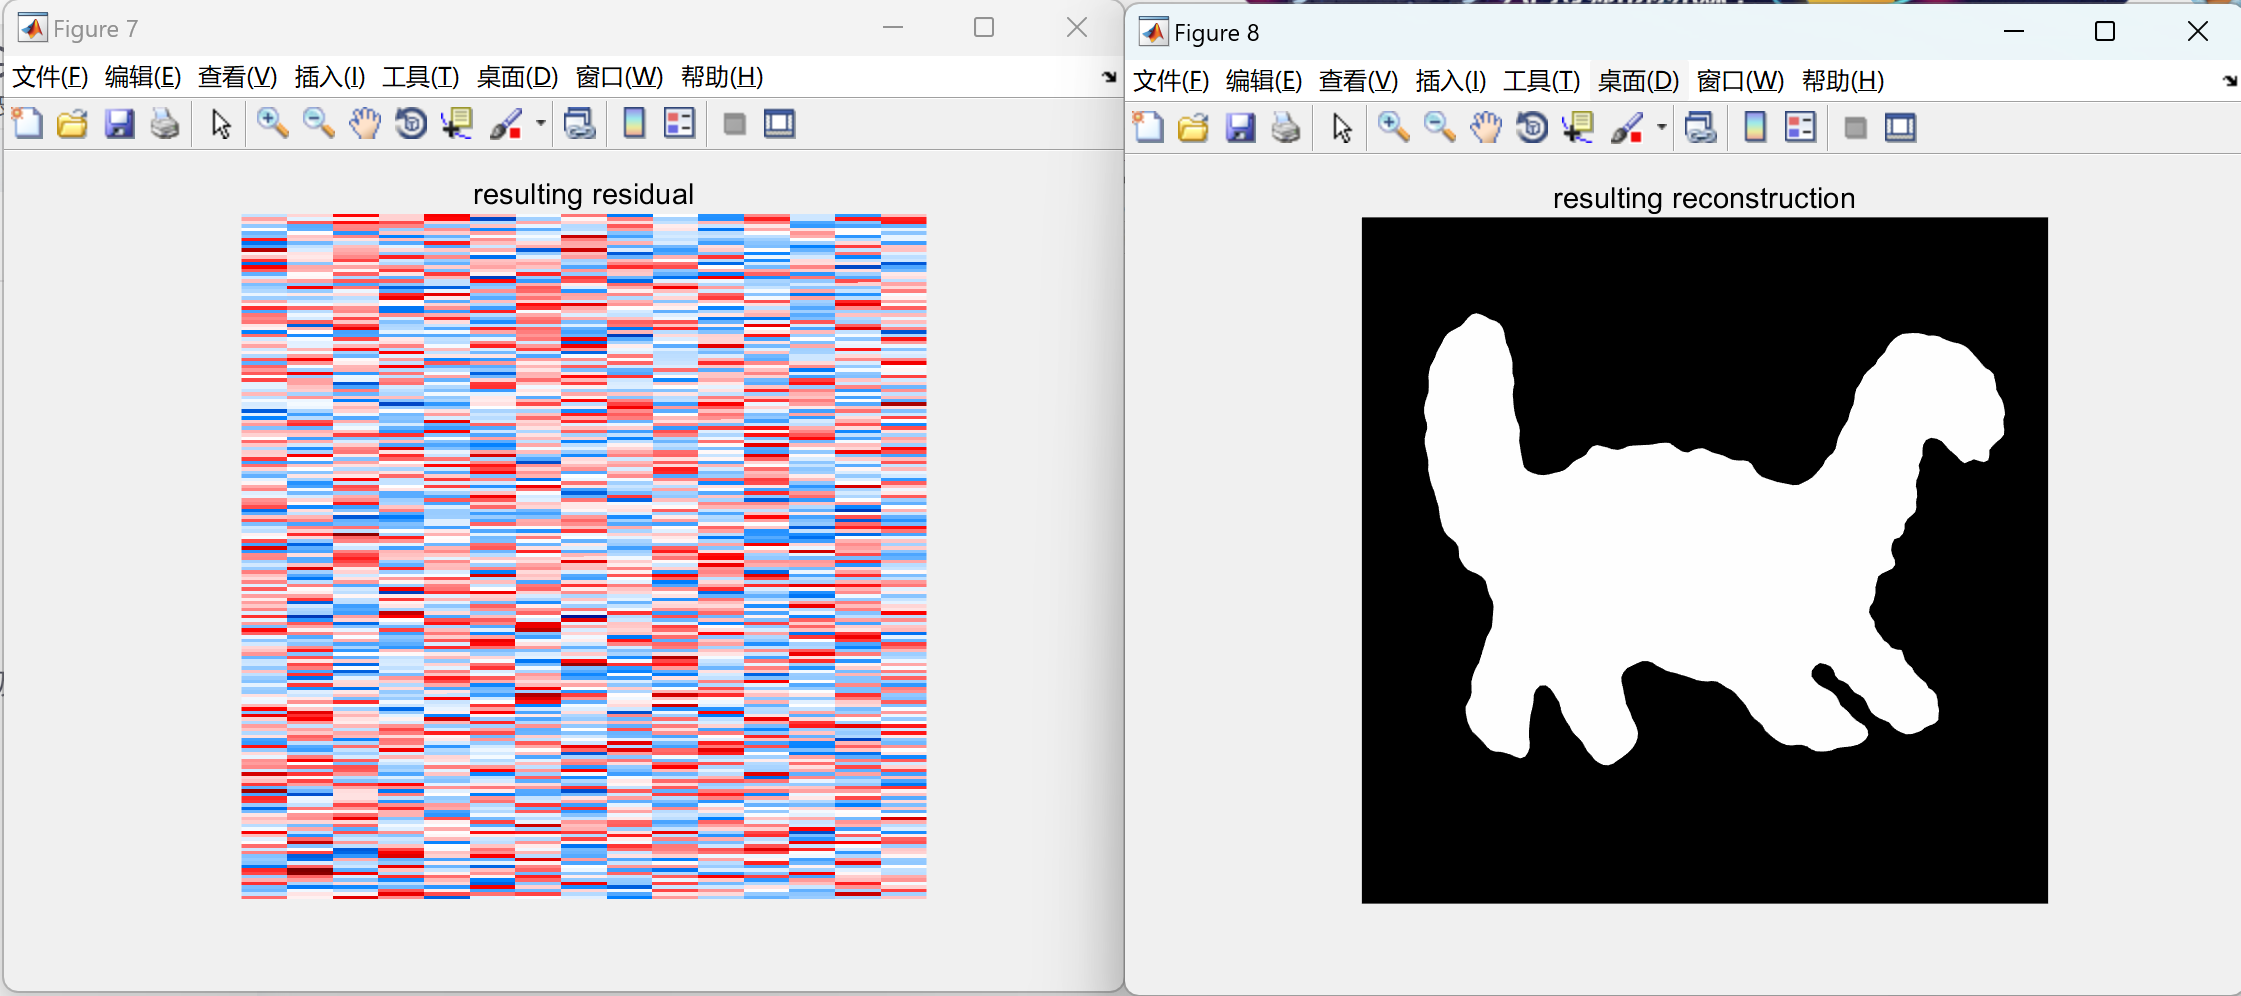Screen dimensions: 2241x996
Task: Open file icon in Figure 7 toolbar
Action: [73, 124]
